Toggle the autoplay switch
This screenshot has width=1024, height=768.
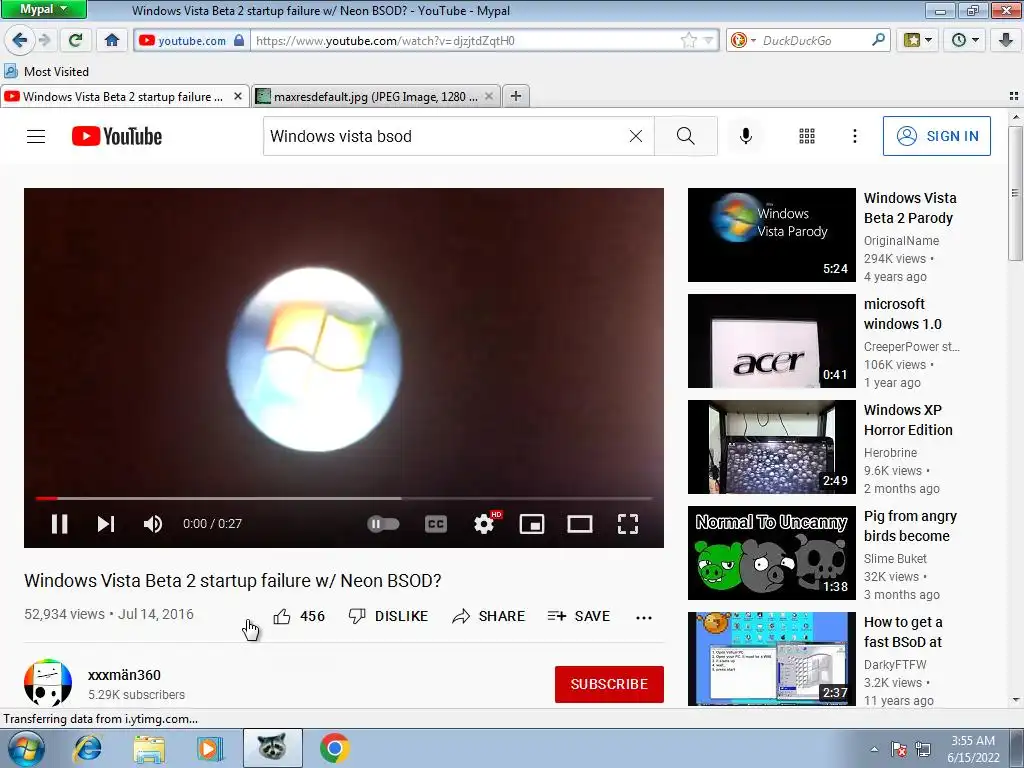click(x=383, y=524)
